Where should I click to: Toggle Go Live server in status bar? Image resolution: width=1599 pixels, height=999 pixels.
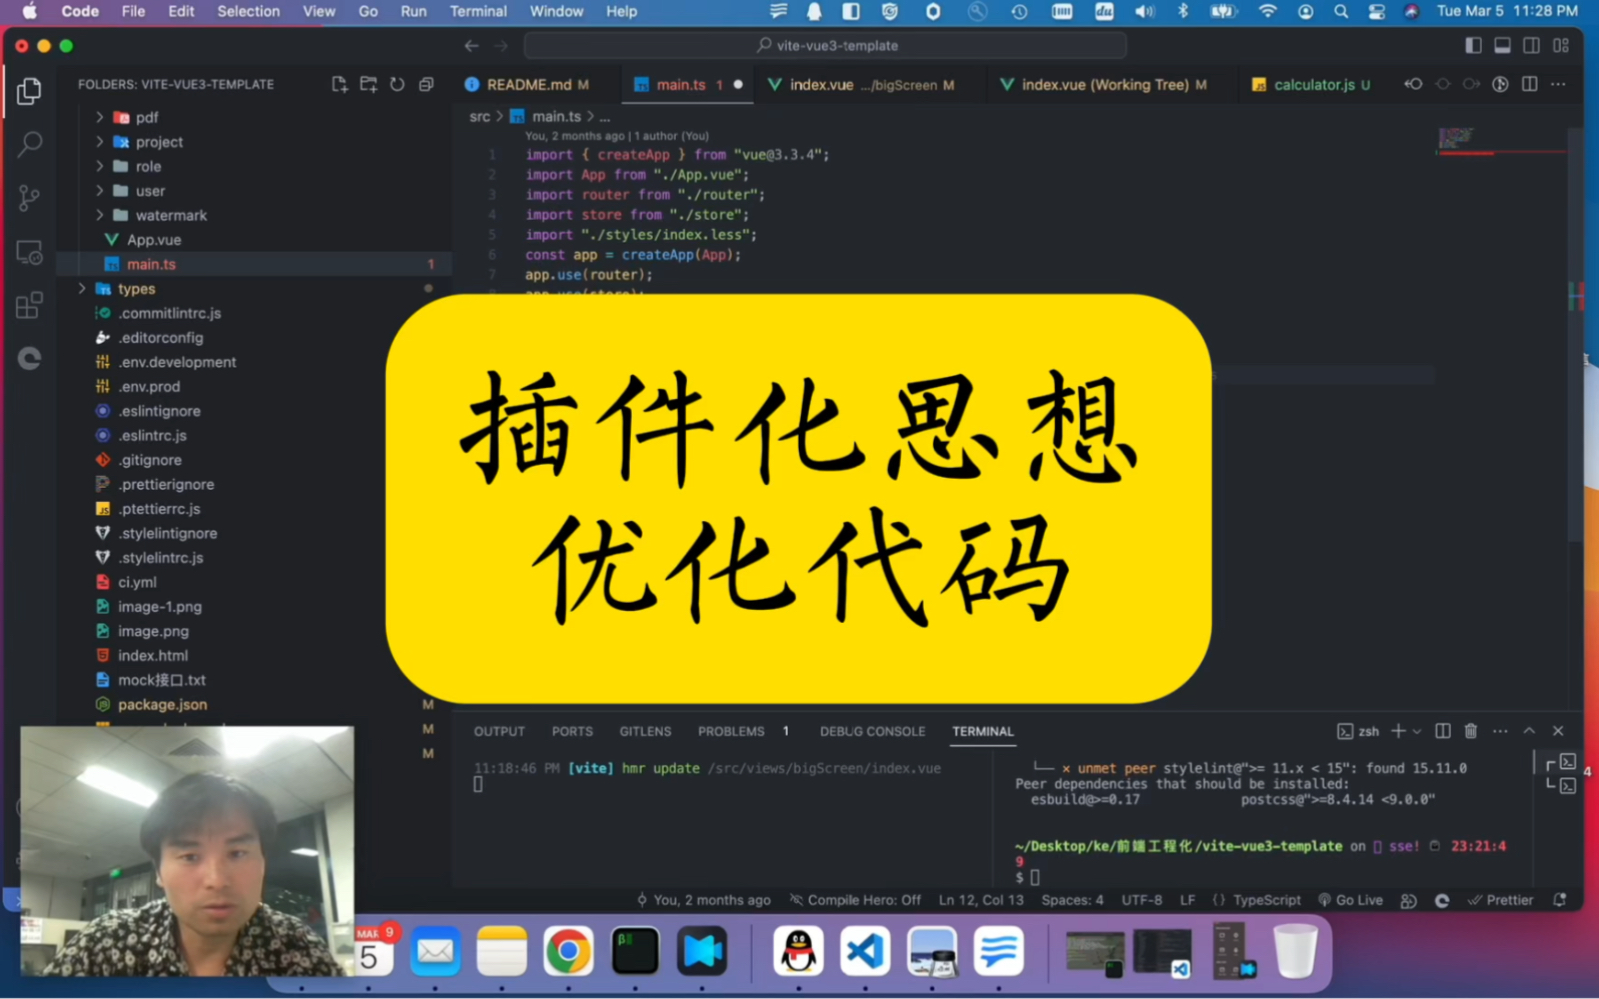point(1350,900)
